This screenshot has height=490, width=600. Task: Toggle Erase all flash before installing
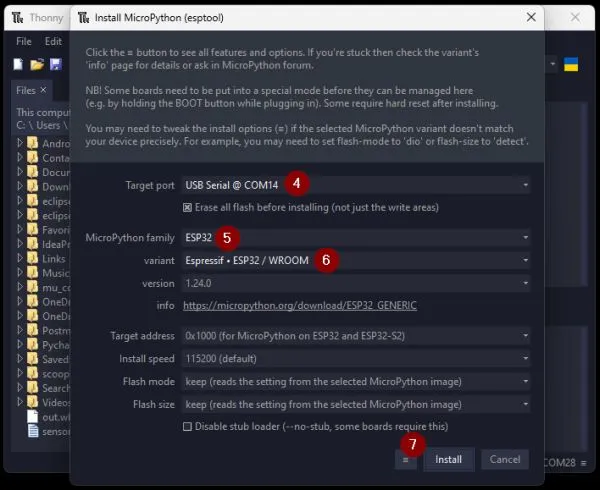coord(188,208)
